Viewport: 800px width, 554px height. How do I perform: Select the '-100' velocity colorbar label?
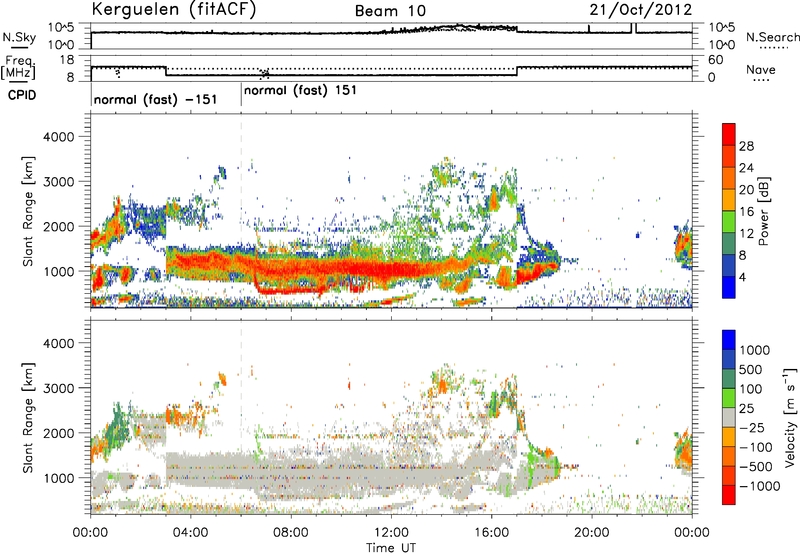756,447
